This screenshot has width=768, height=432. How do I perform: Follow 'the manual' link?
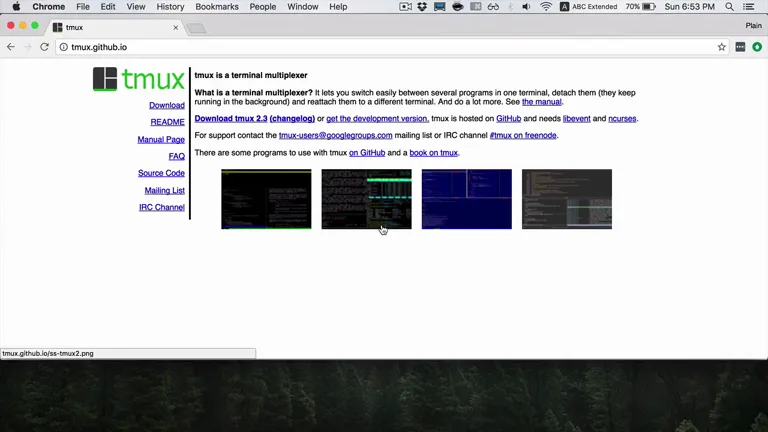tap(541, 102)
